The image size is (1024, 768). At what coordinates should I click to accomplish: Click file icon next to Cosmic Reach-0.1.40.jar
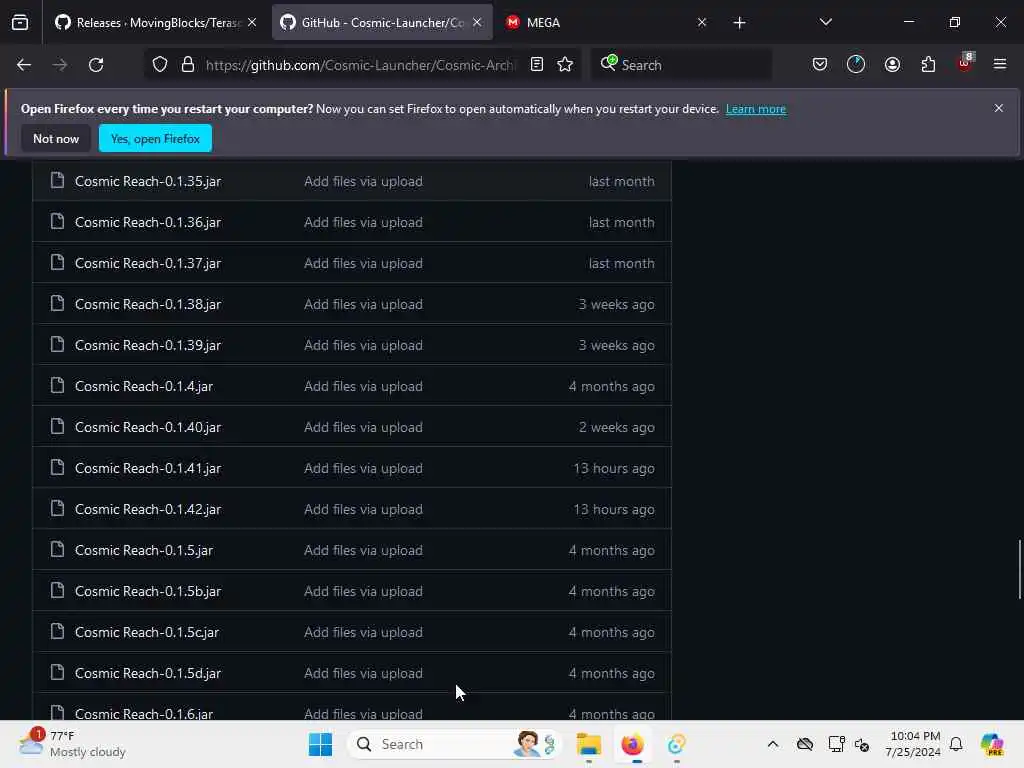point(57,427)
